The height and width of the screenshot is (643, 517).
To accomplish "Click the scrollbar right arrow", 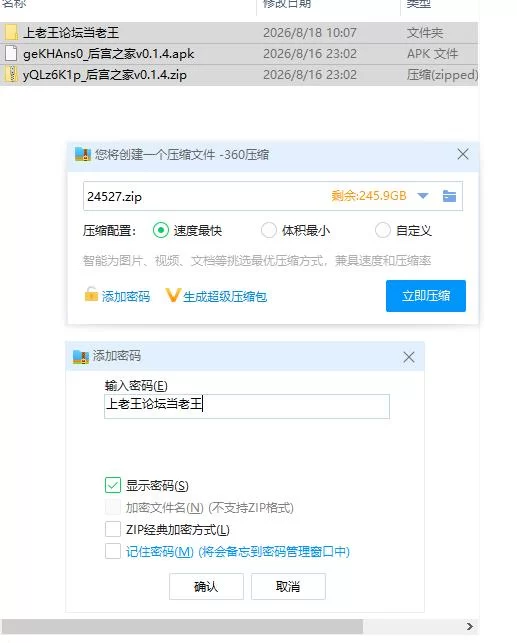I will (x=470, y=626).
